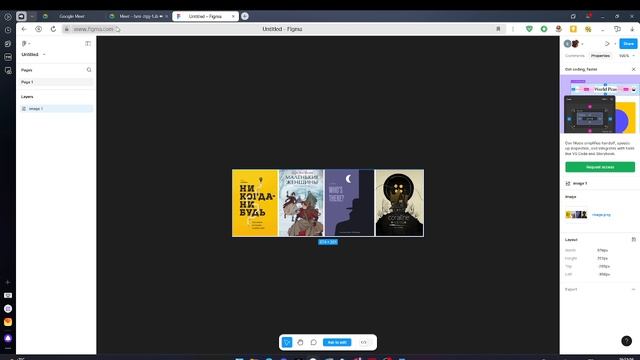Click the Layers heading
The image size is (640, 360).
27,97
